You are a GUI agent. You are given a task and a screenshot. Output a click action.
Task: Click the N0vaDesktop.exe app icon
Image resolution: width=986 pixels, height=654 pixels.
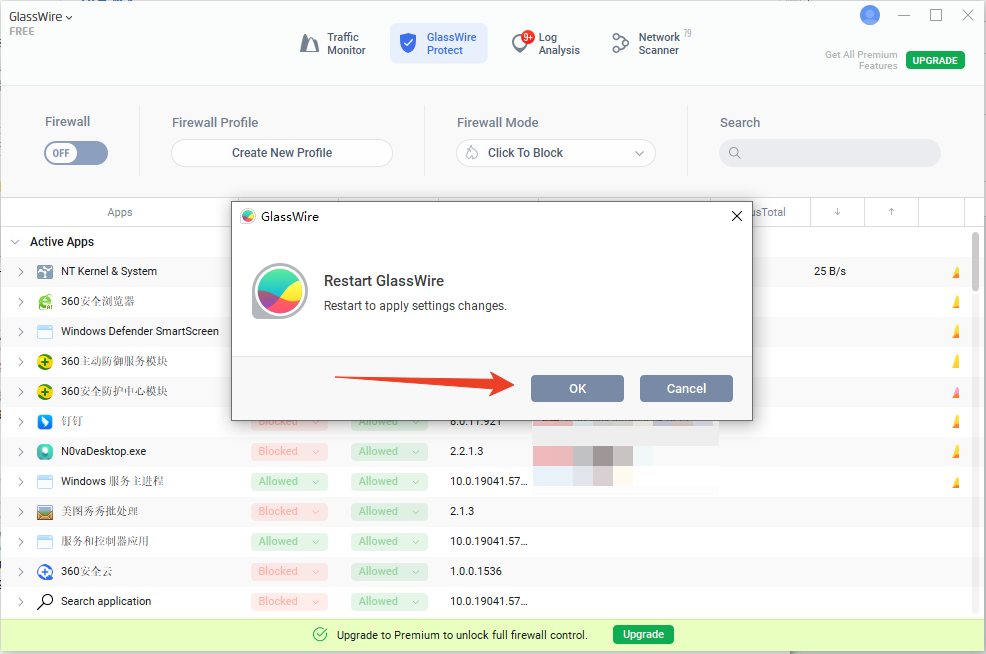(x=45, y=452)
